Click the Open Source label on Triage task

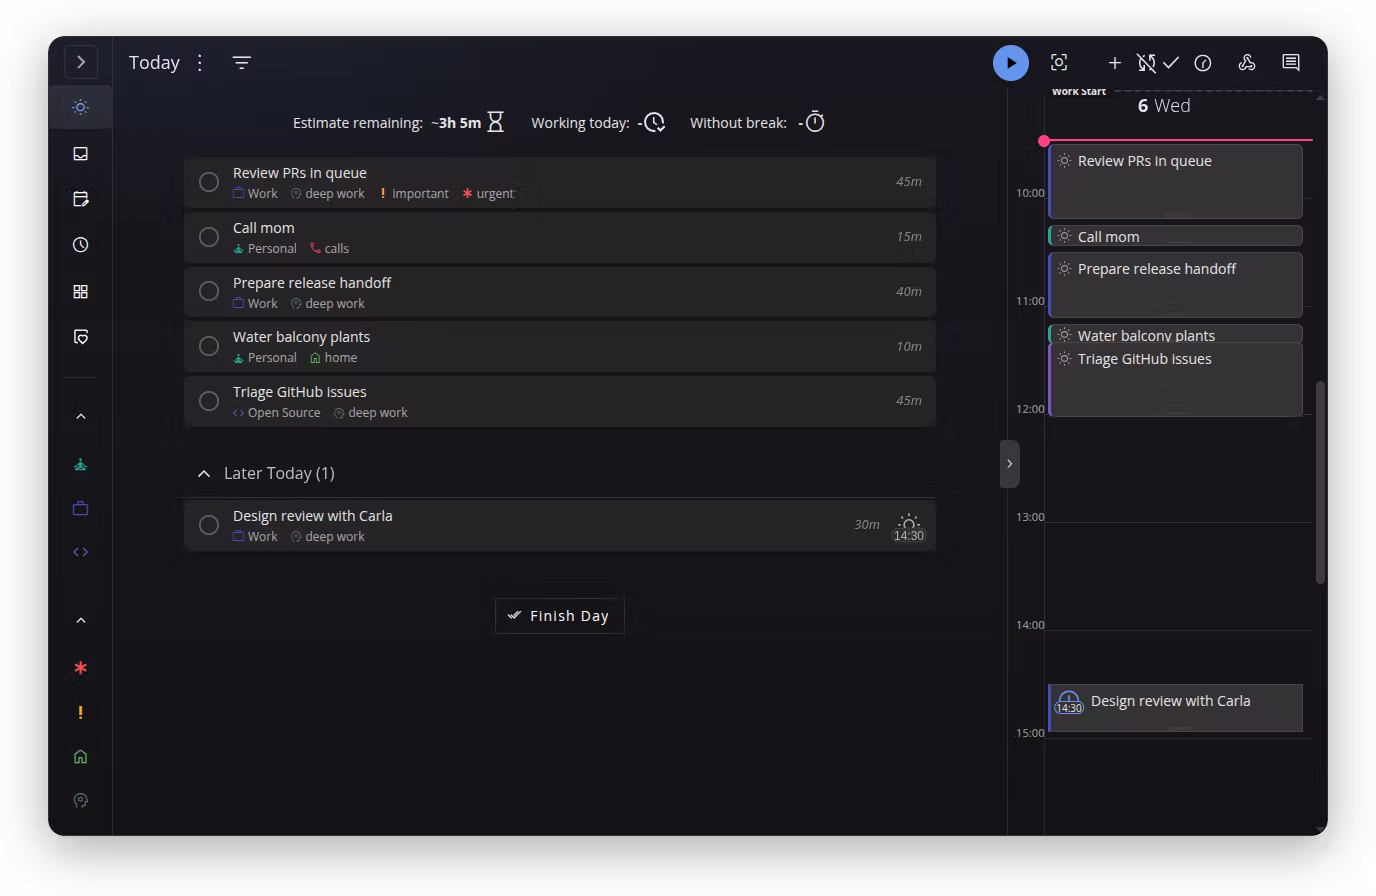[x=276, y=413]
